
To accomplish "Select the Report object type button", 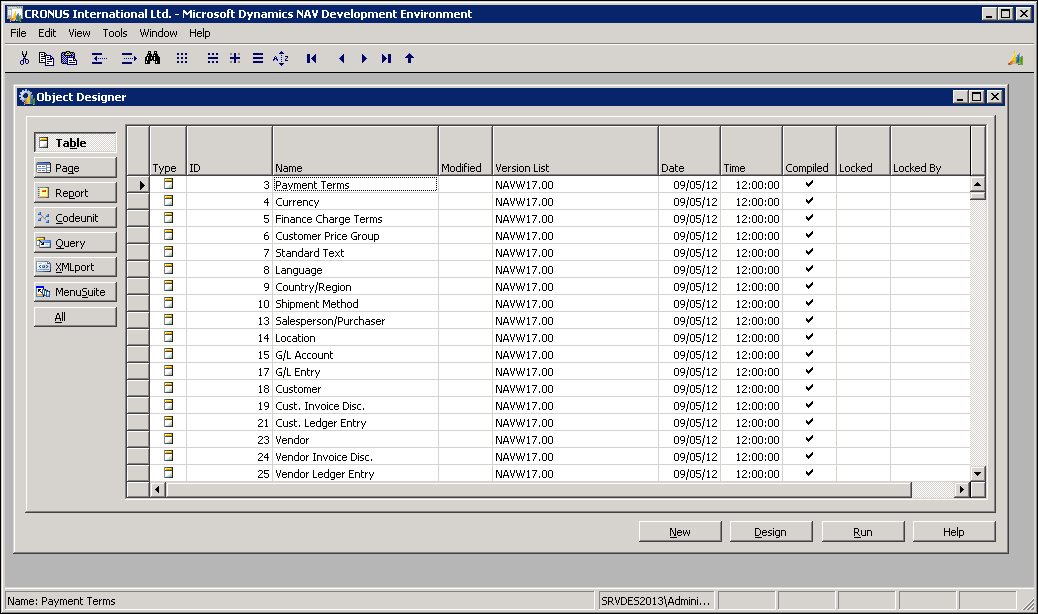I will tap(75, 193).
